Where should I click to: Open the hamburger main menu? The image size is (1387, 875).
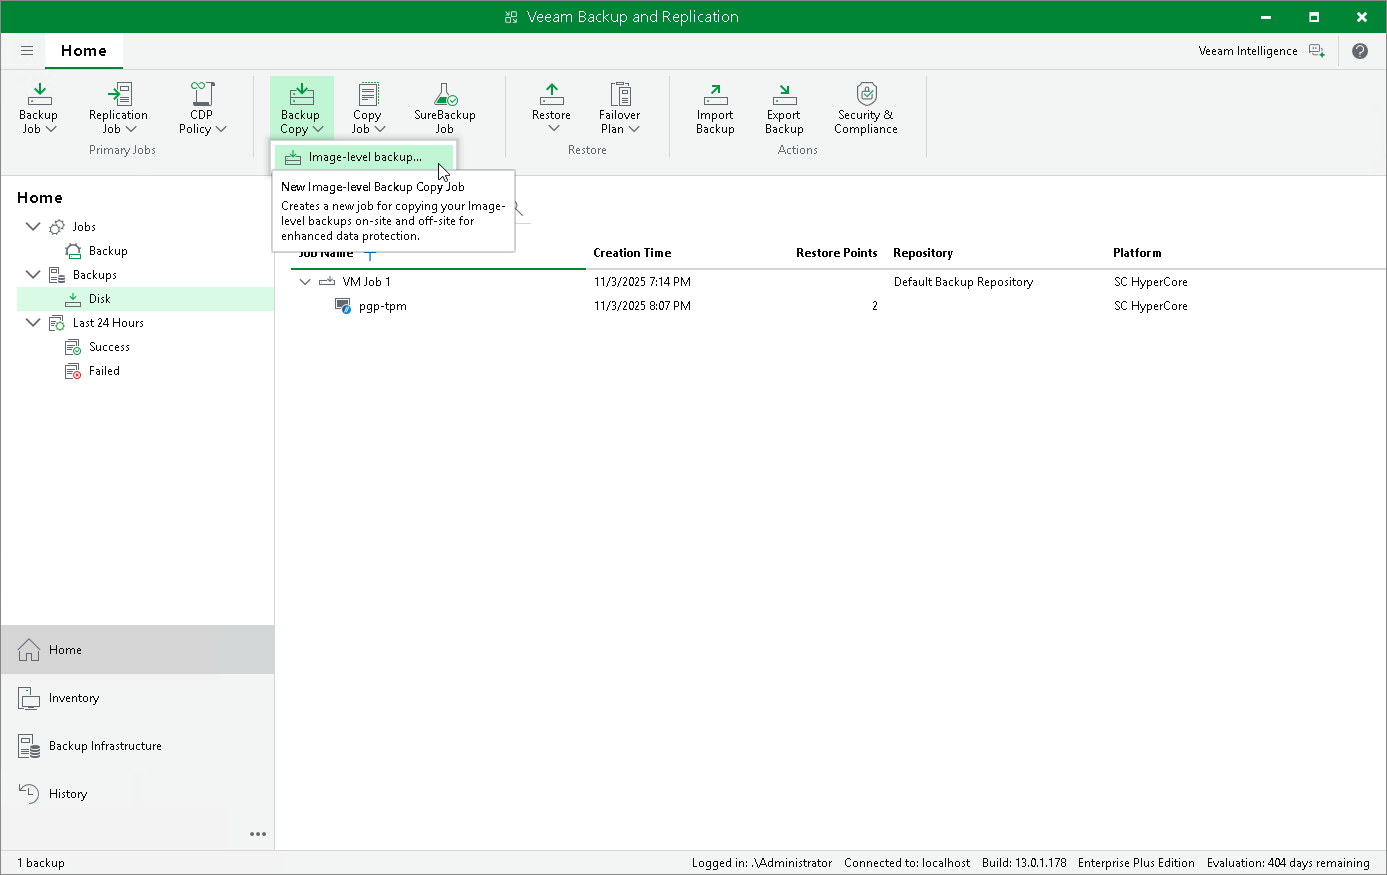[x=27, y=51]
